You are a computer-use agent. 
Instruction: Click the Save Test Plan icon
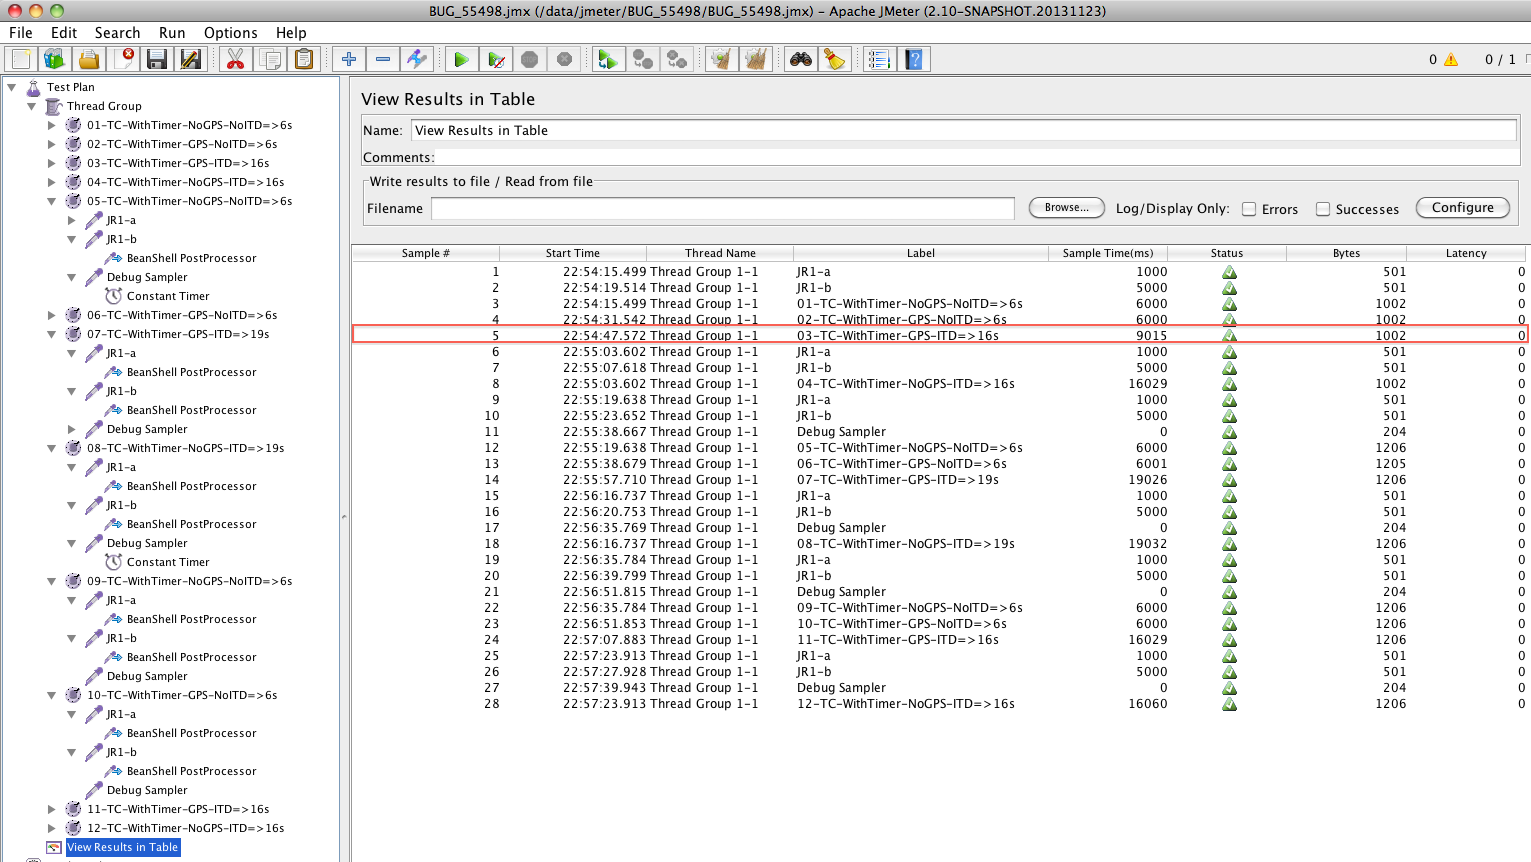point(156,59)
